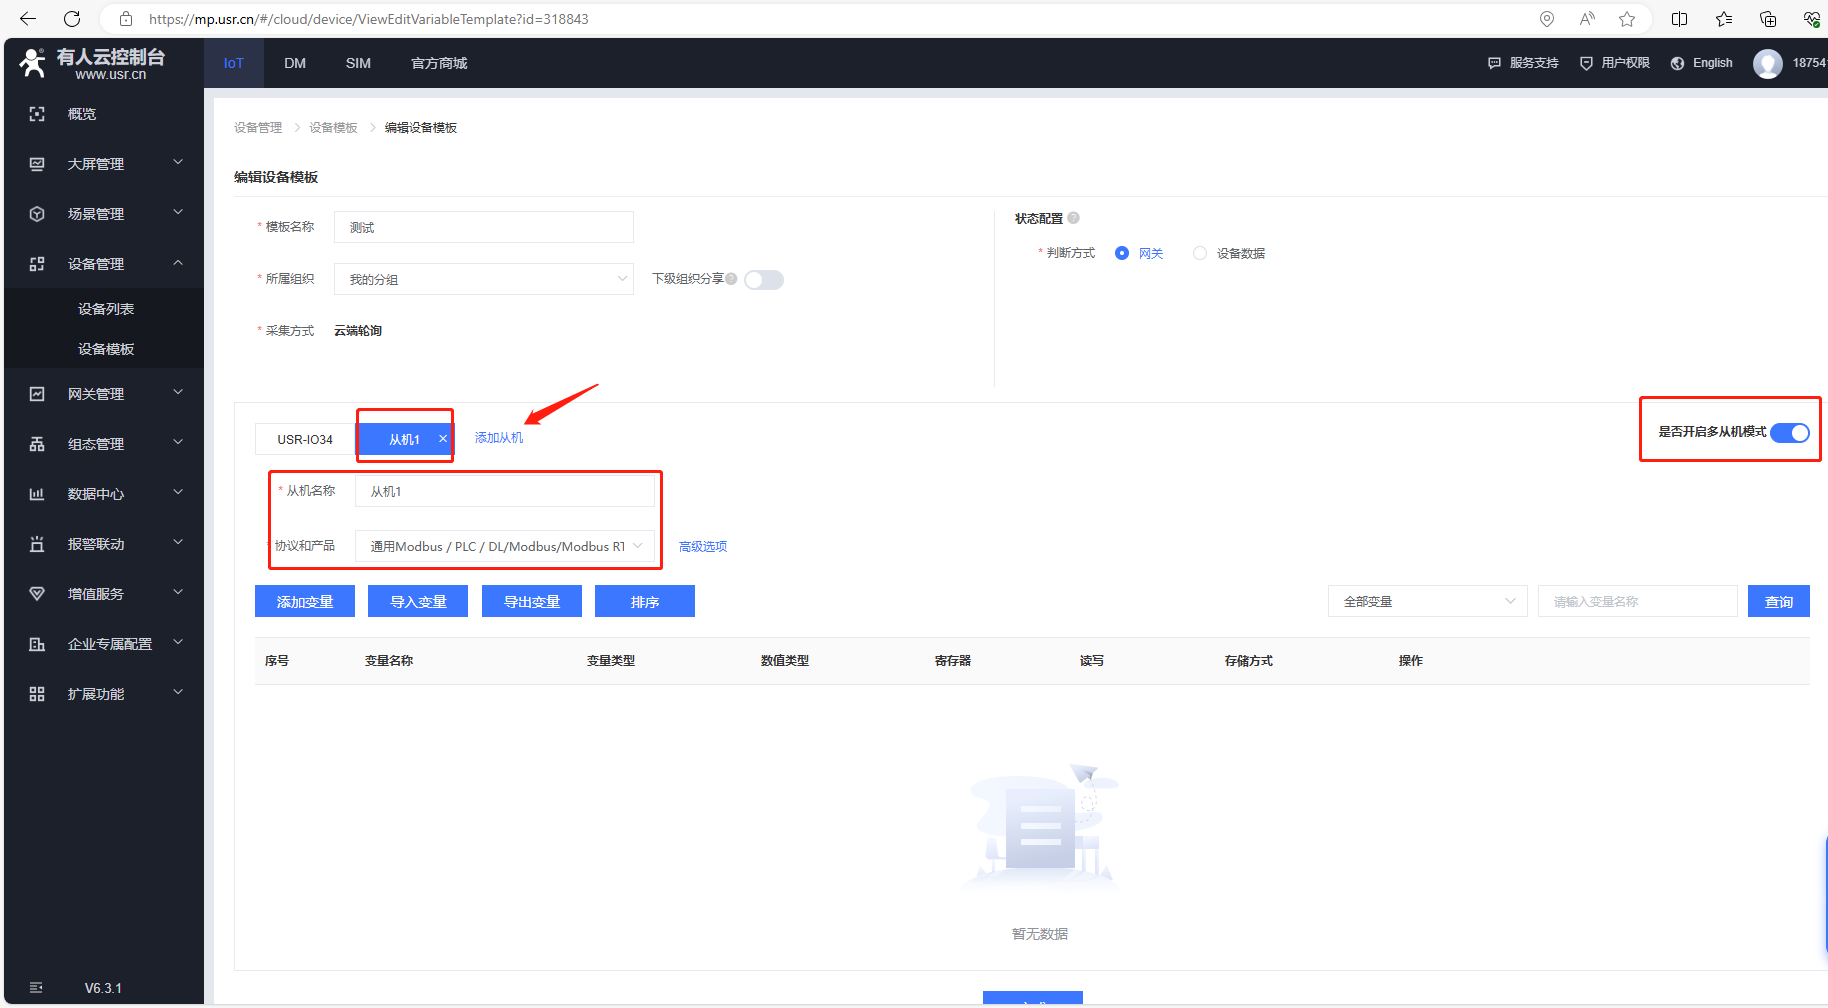Open the SIM top navigation tab
Viewport: 1828px width, 1008px height.
pyautogui.click(x=358, y=63)
